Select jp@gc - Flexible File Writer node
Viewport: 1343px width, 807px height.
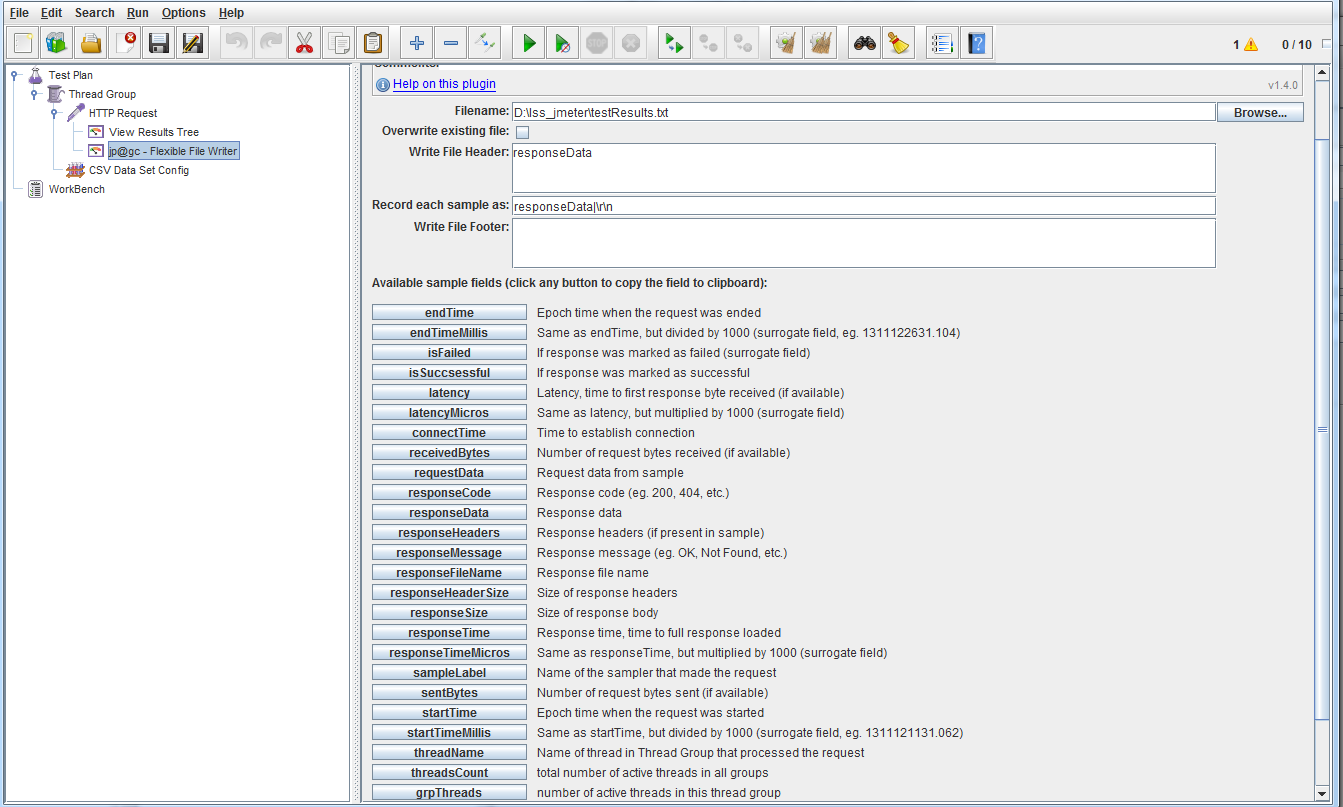coord(173,151)
